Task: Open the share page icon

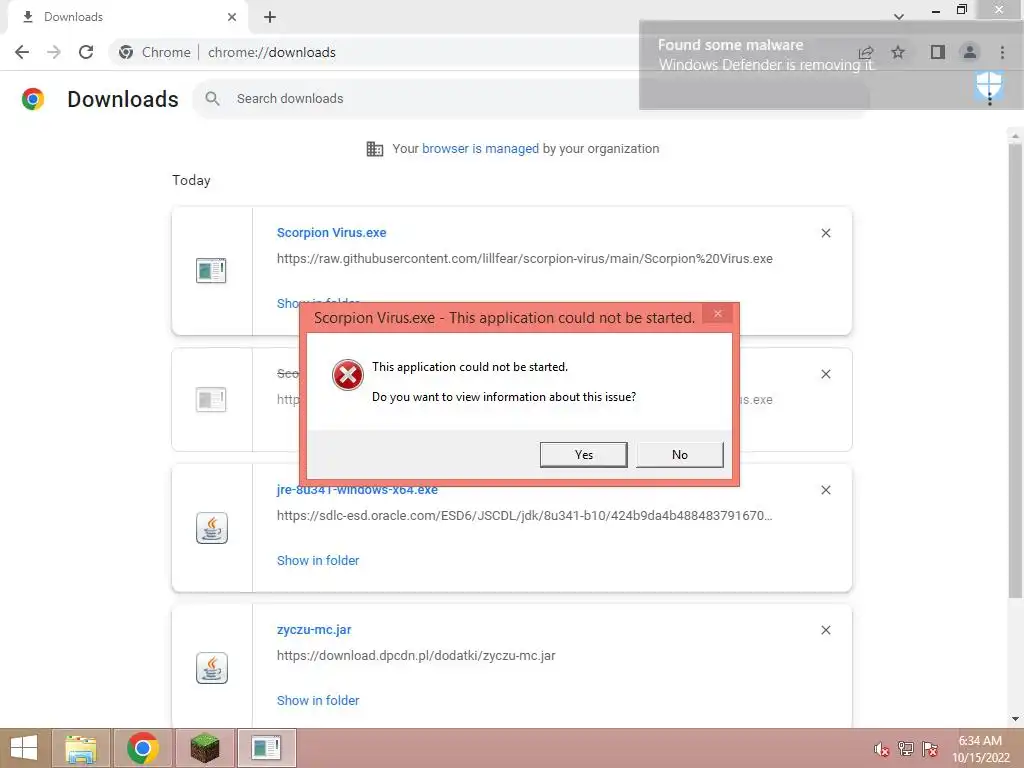Action: (866, 52)
